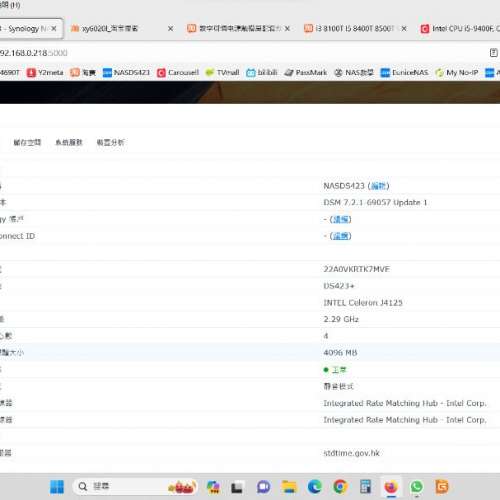Open the EuniceNAS bookmark
500x500 pixels.
pos(404,73)
